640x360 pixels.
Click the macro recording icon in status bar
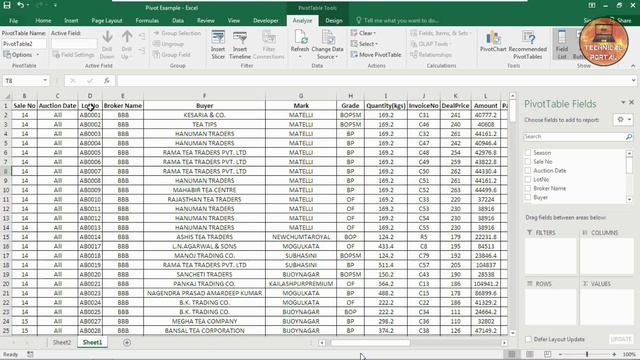click(x=30, y=354)
